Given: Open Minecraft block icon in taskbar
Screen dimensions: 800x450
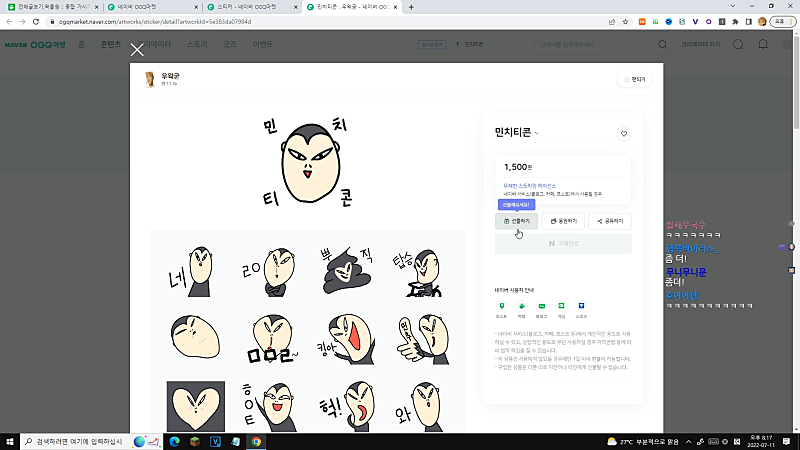Looking at the screenshot, I should 195,441.
